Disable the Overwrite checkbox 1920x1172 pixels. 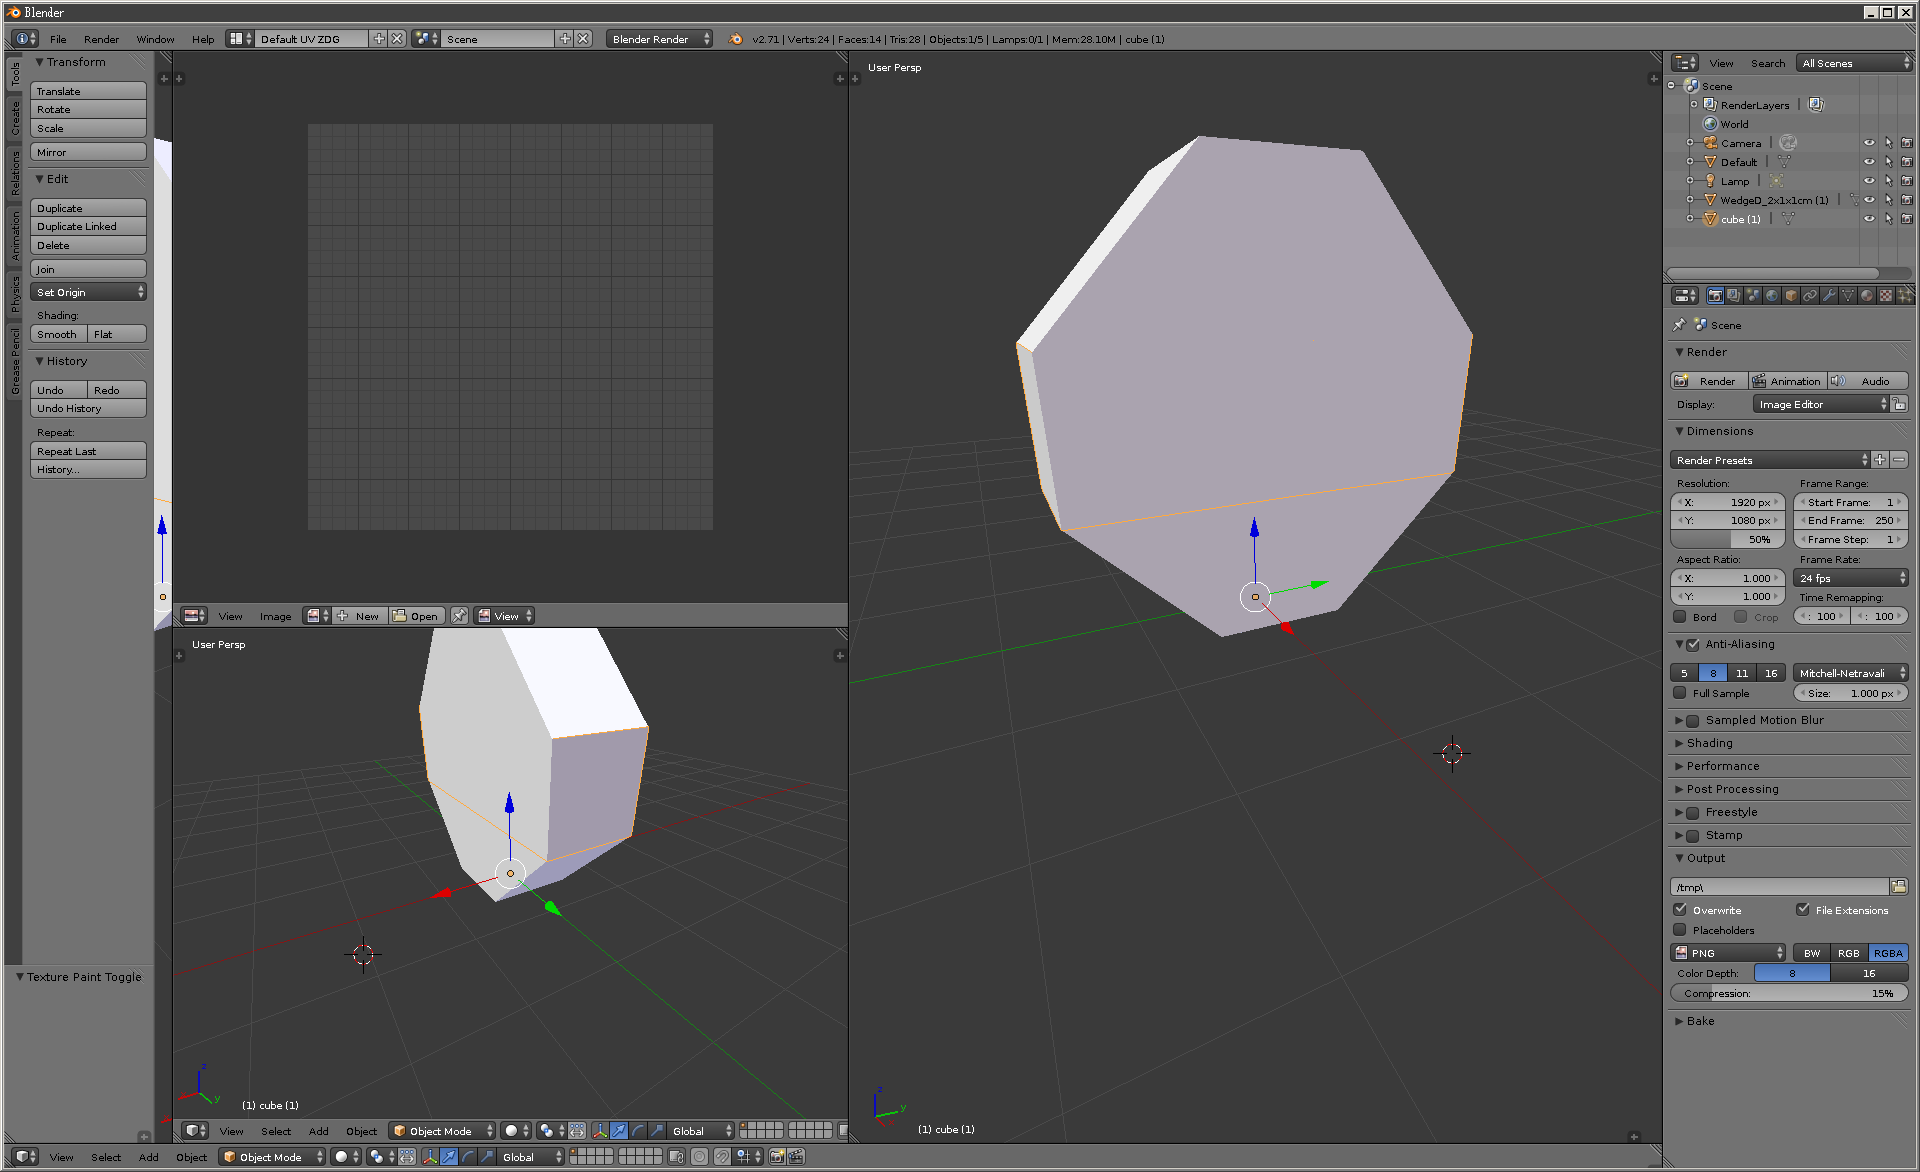1681,910
